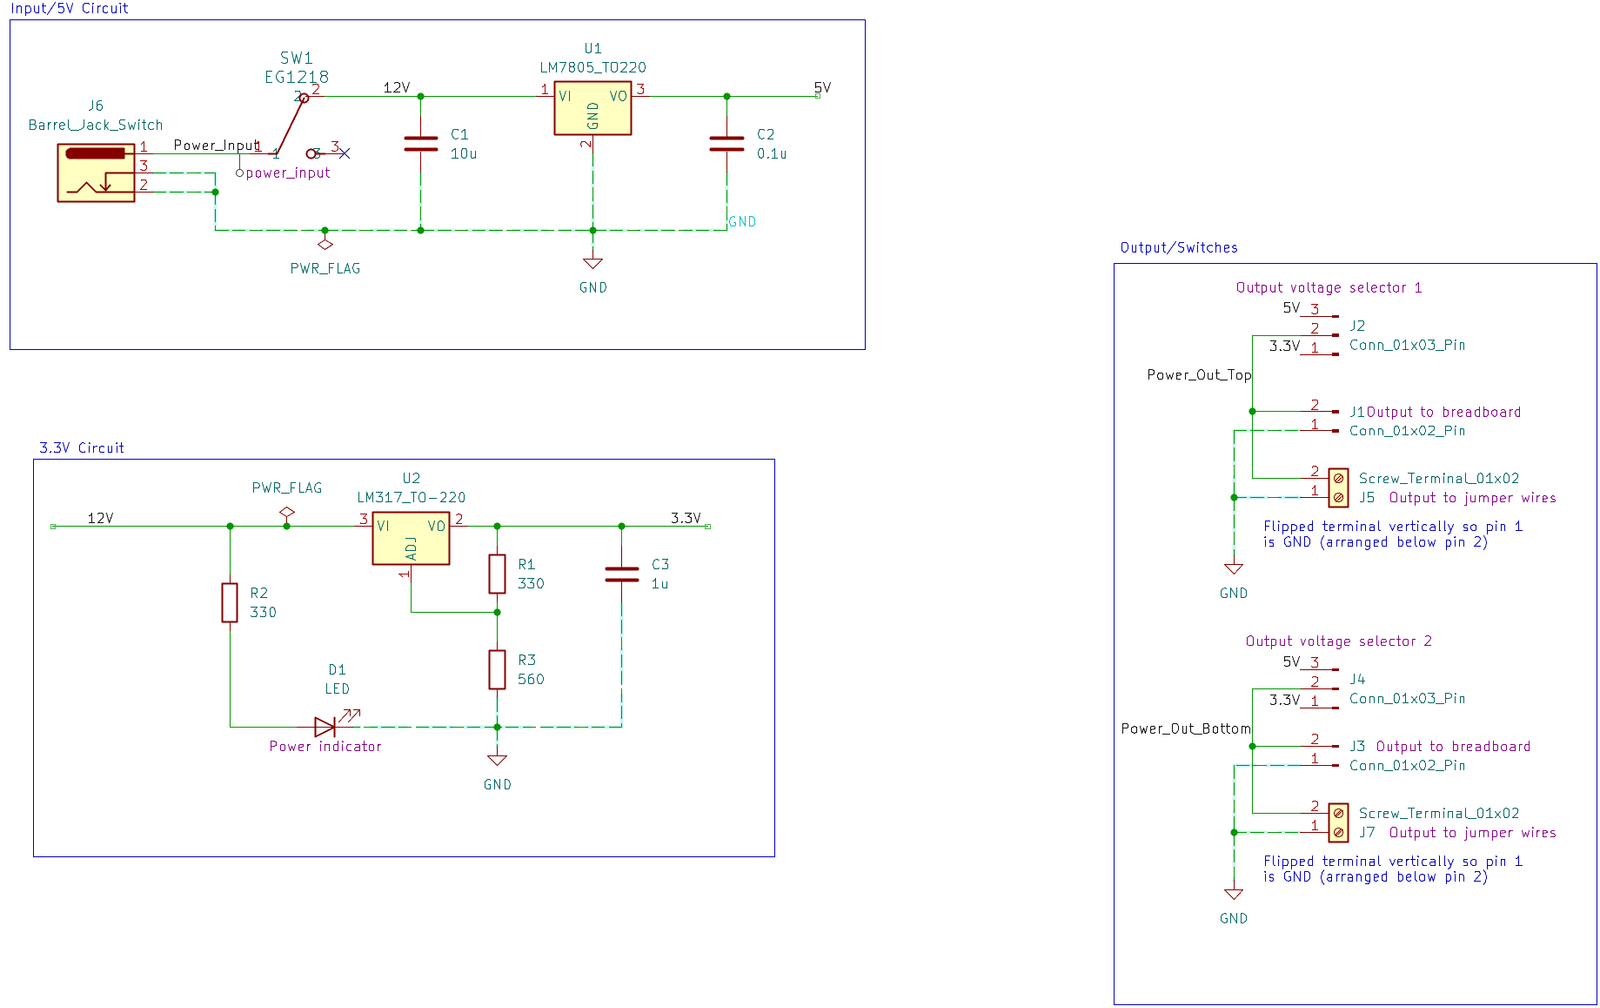
Task: Select the '330' value of R1
Action: pyautogui.click(x=531, y=584)
